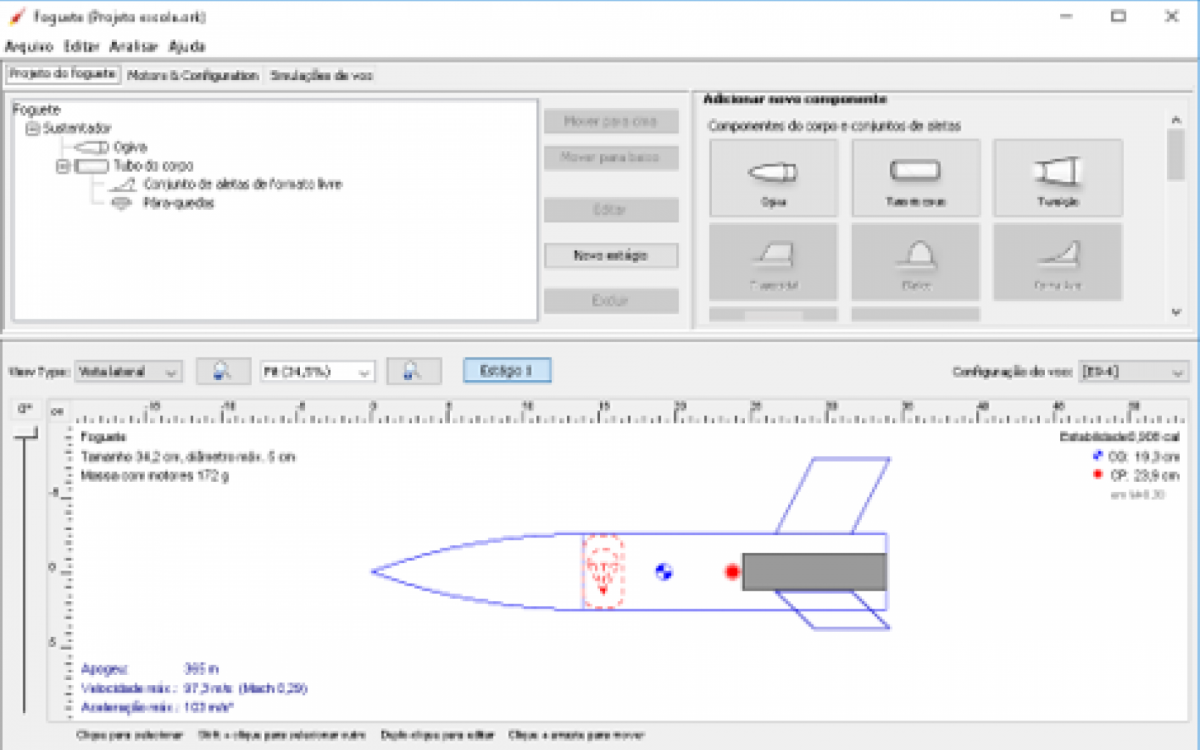This screenshot has width=1200, height=750.
Task: Open the View Type dropdown
Action: coord(129,371)
